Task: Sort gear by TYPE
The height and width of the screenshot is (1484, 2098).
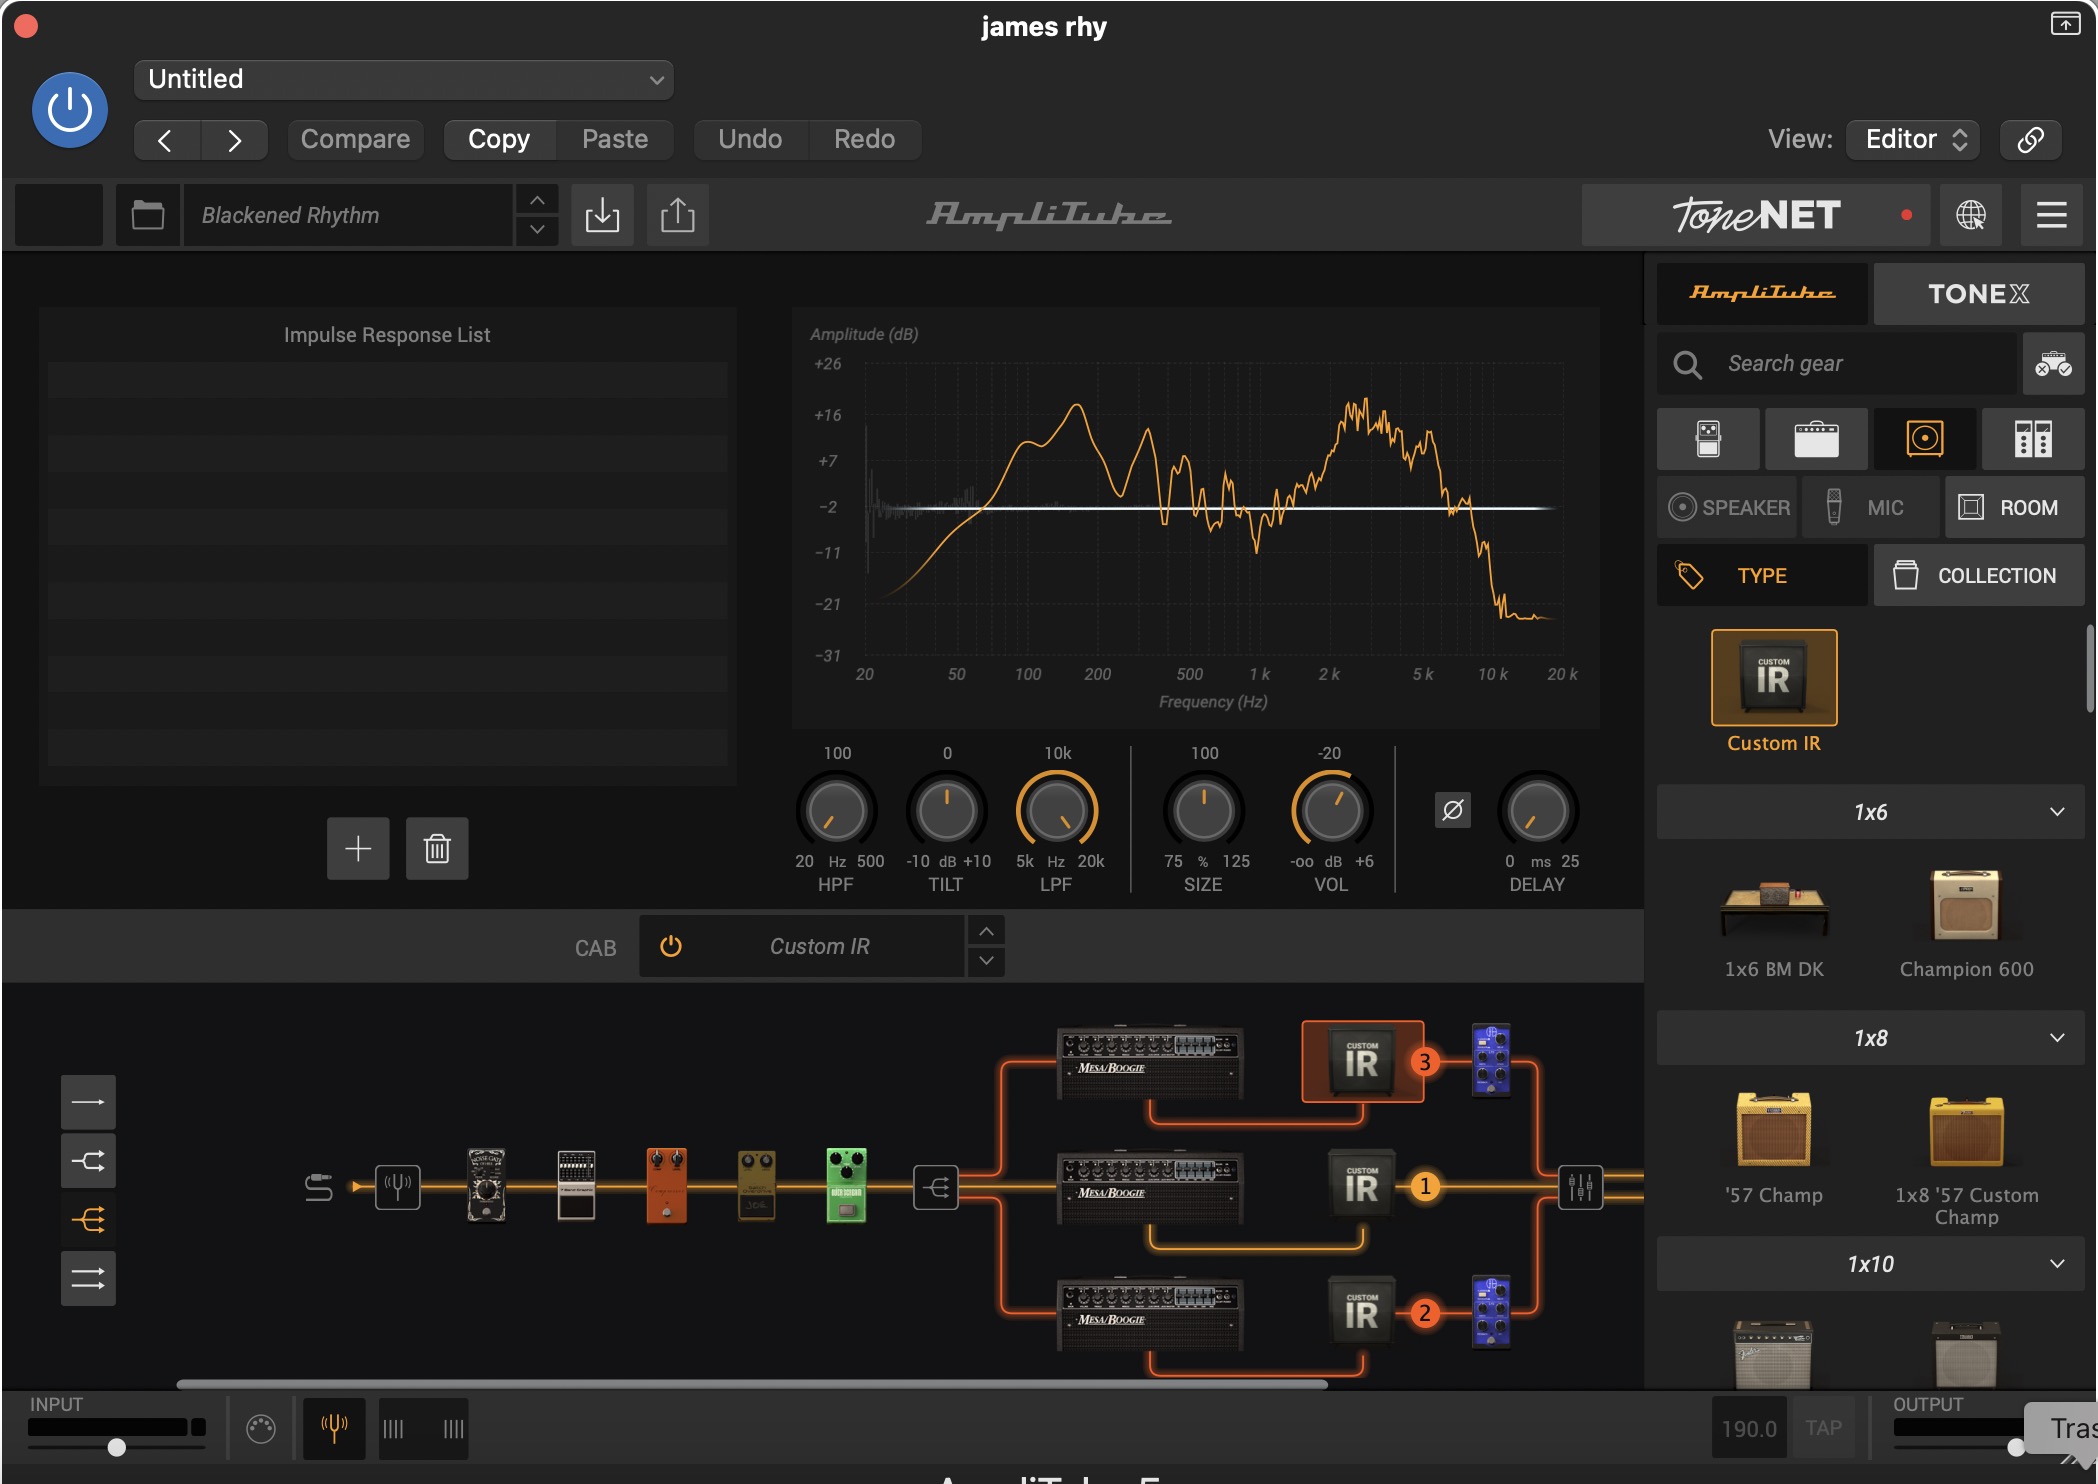Action: (1762, 575)
